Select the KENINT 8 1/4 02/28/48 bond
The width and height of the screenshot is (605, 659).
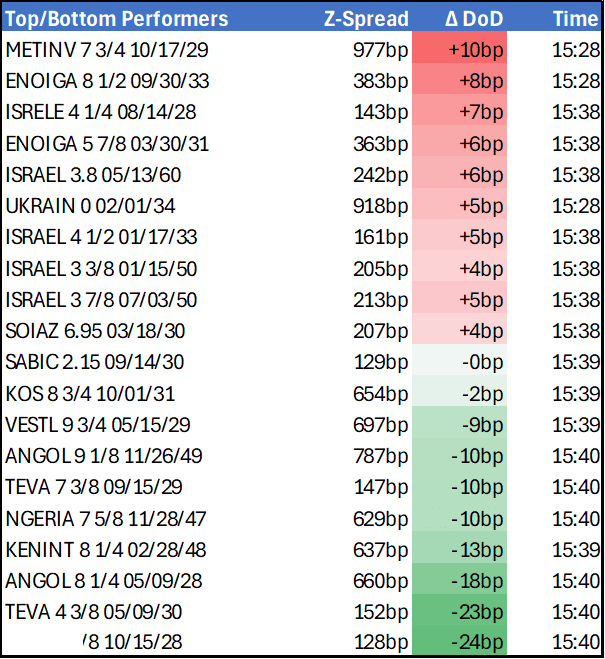pos(107,549)
